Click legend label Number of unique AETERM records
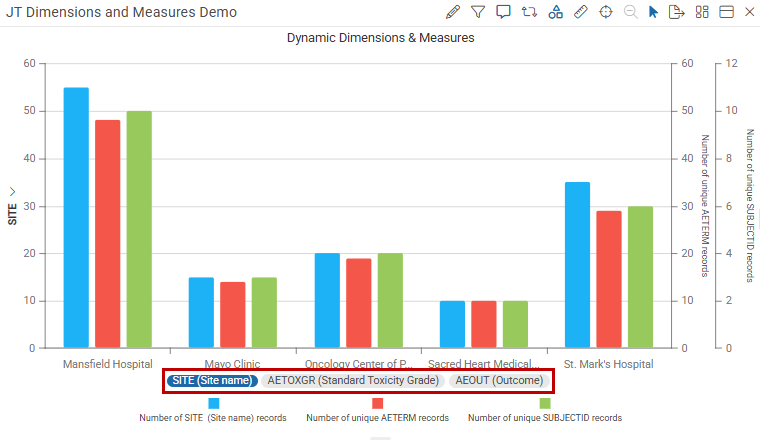Viewport: 760px width, 440px height. pyautogui.click(x=378, y=418)
